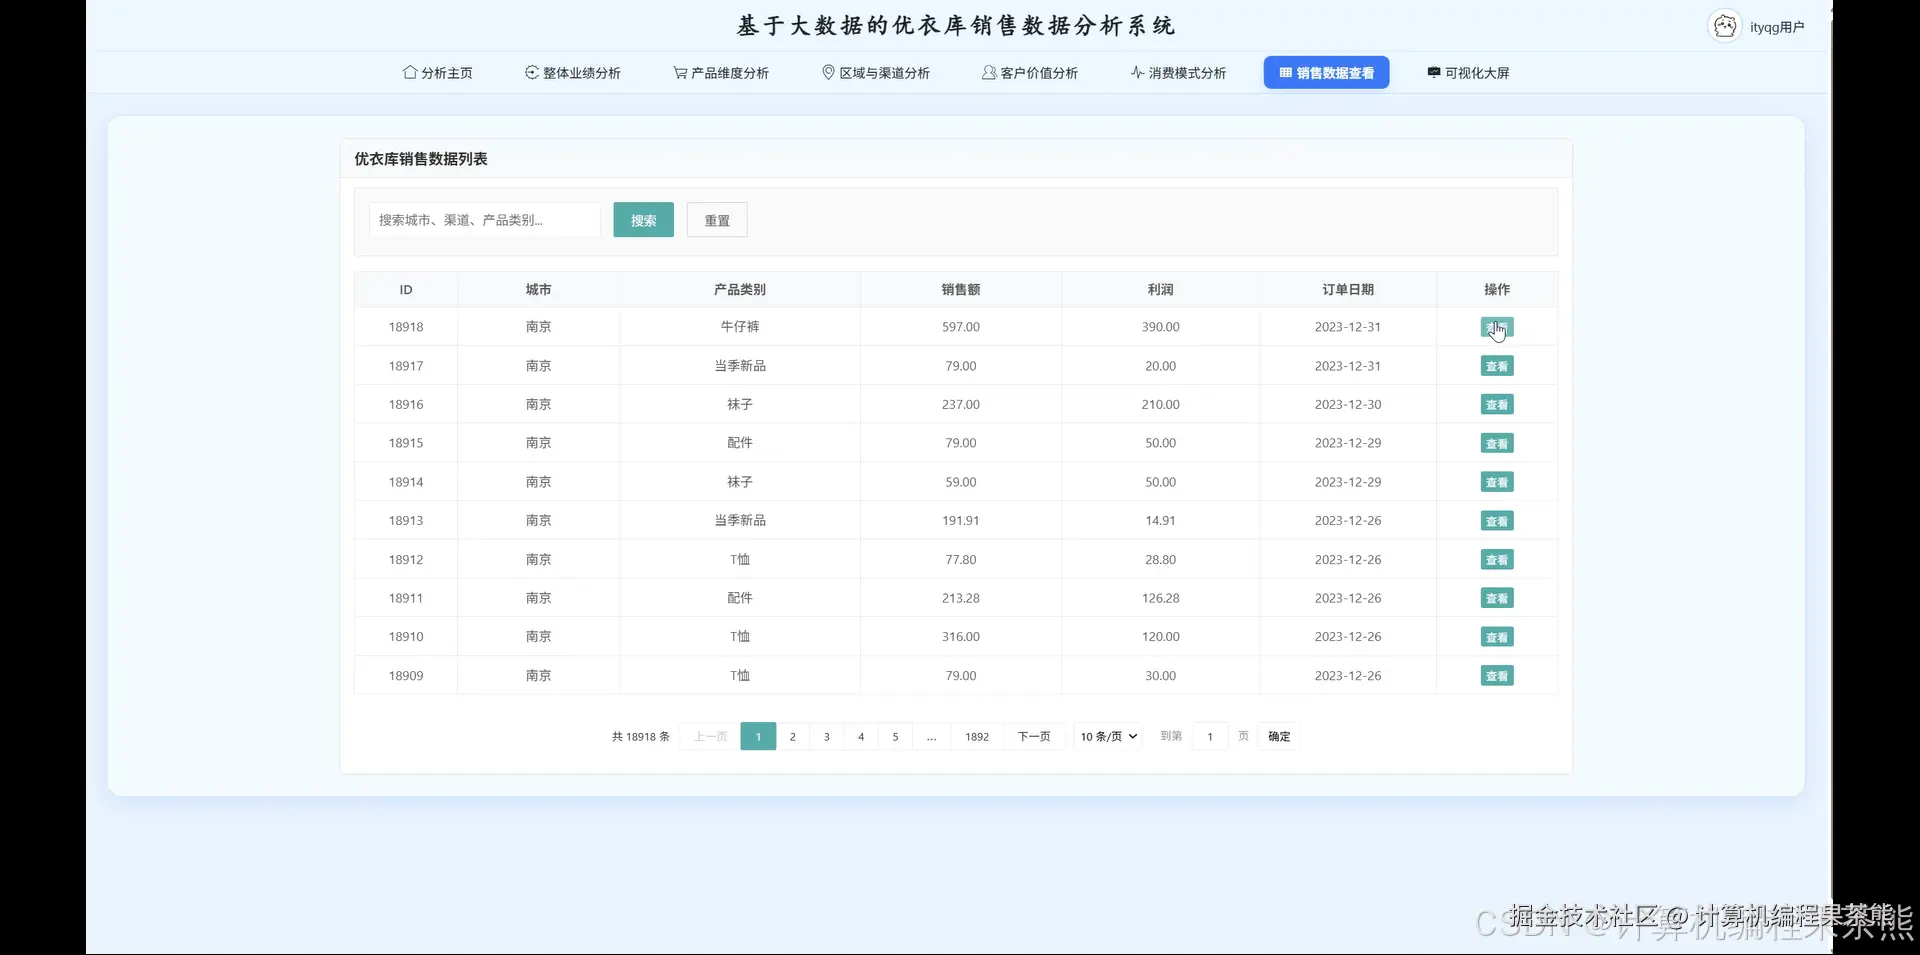Click sales amount 237.00
The height and width of the screenshot is (955, 1920).
pos(961,405)
